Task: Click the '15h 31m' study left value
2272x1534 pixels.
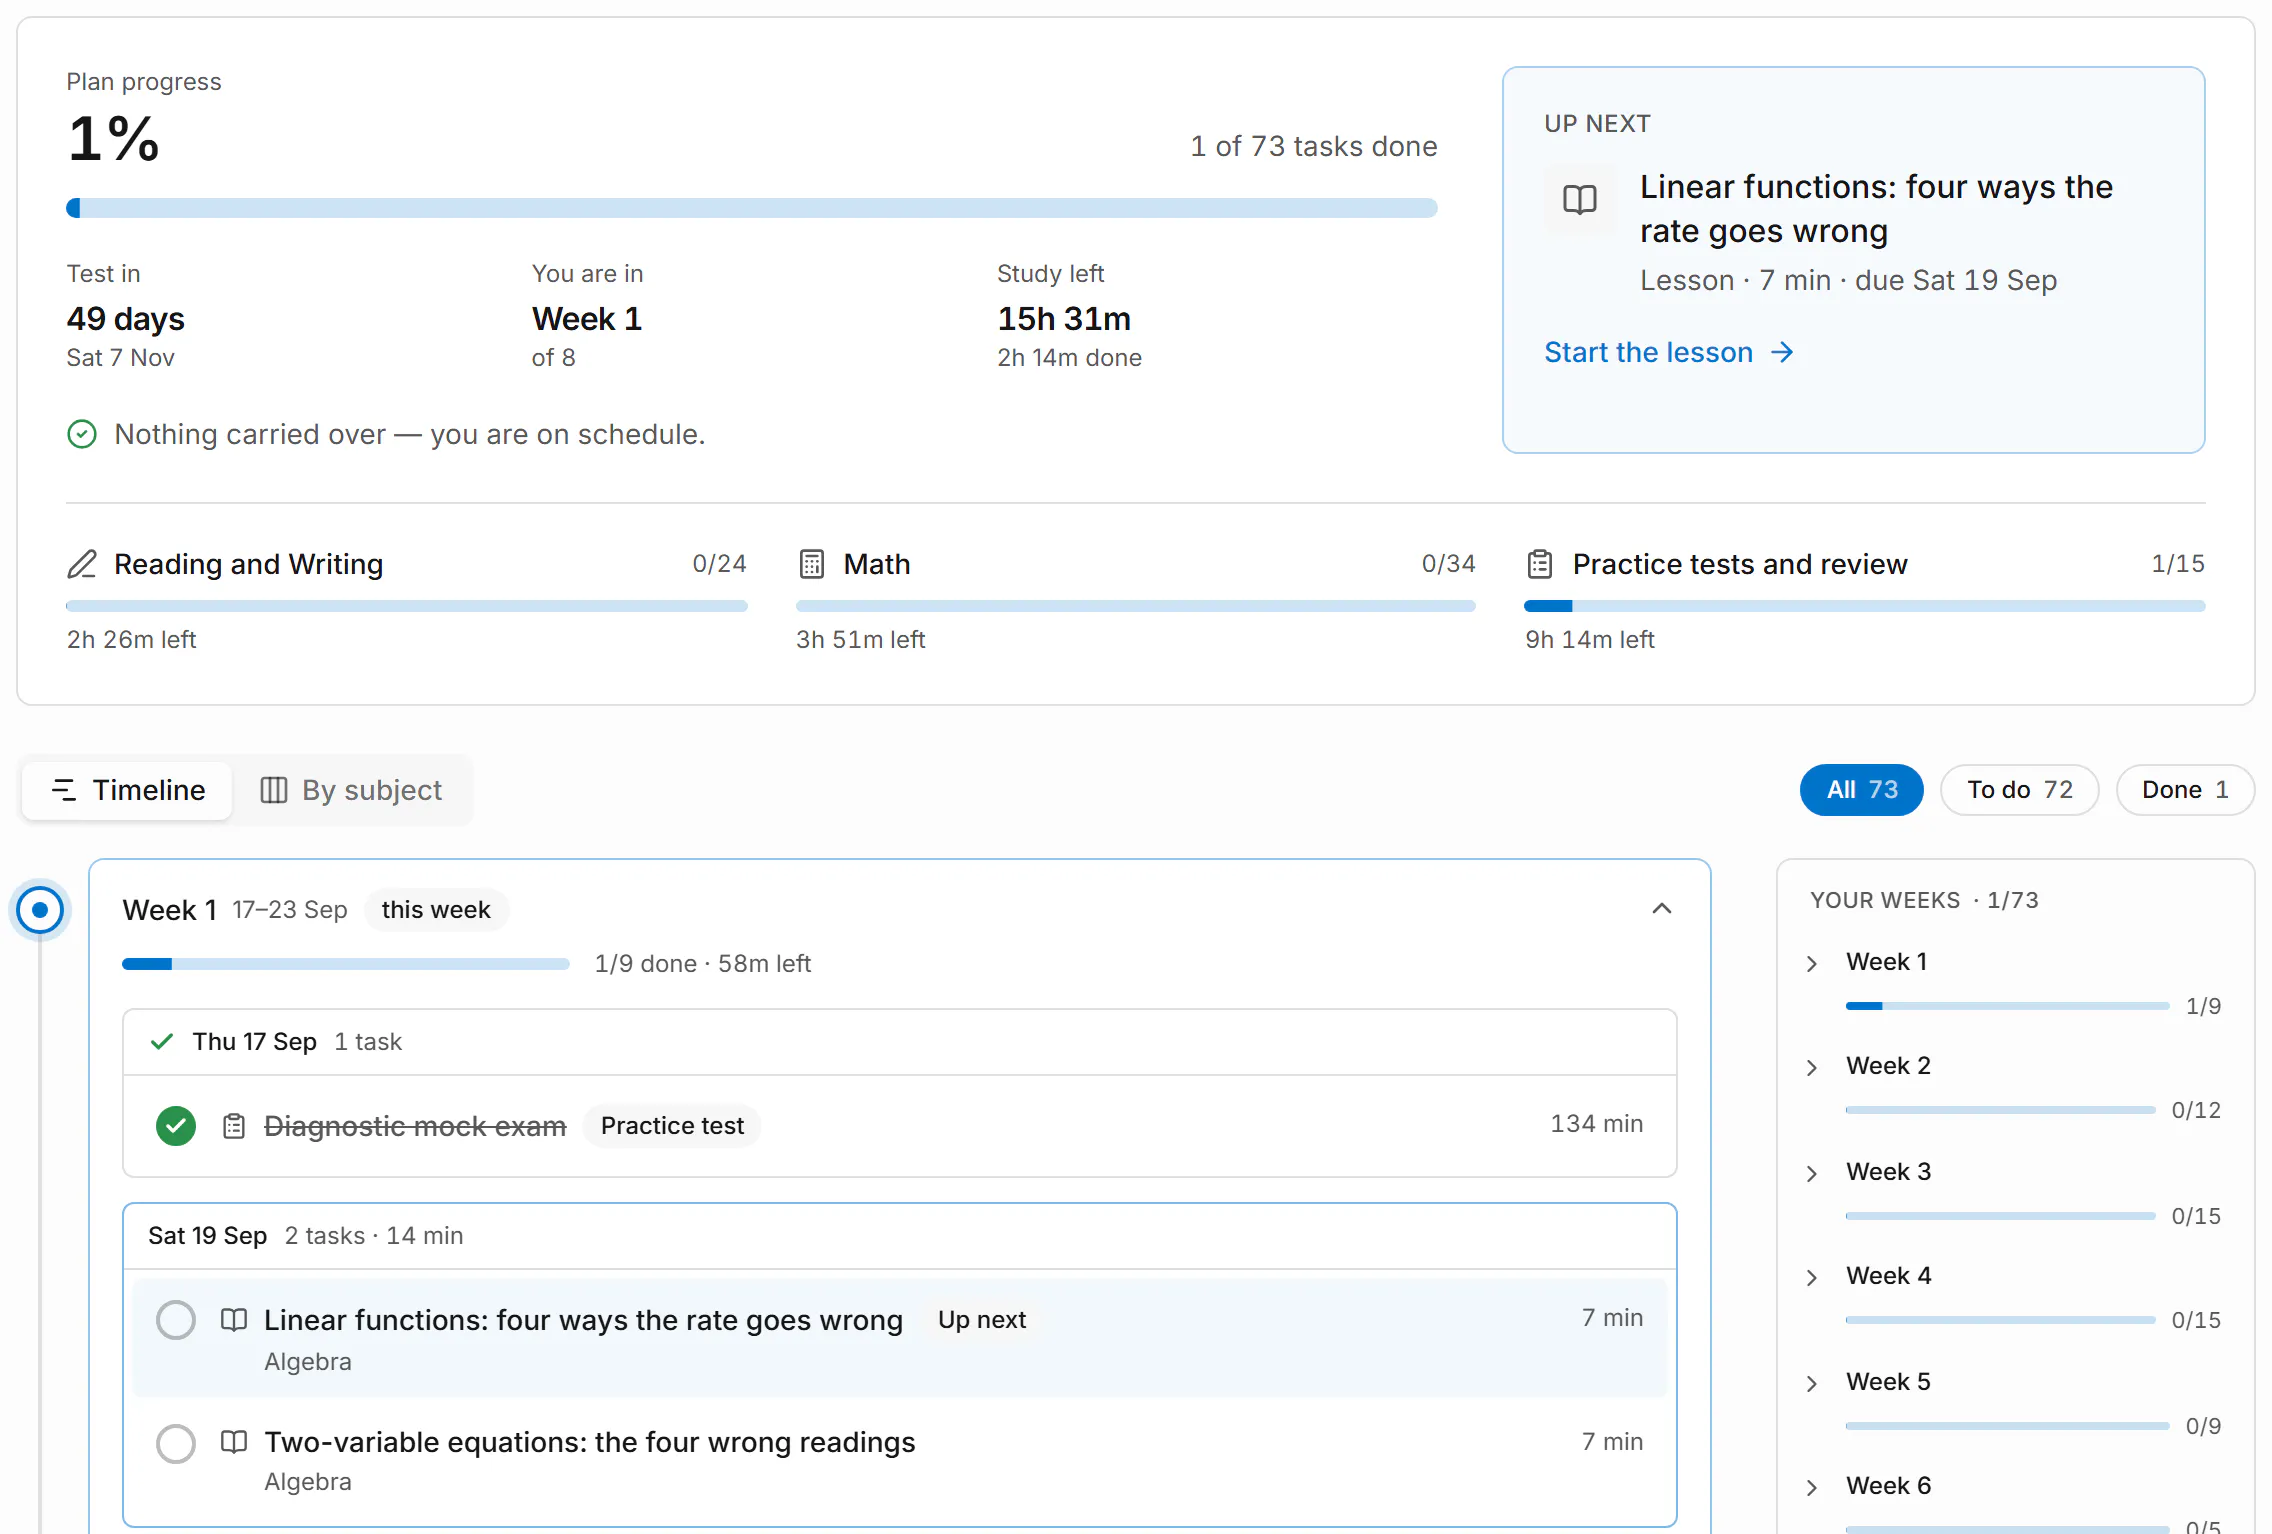Action: tap(1064, 319)
